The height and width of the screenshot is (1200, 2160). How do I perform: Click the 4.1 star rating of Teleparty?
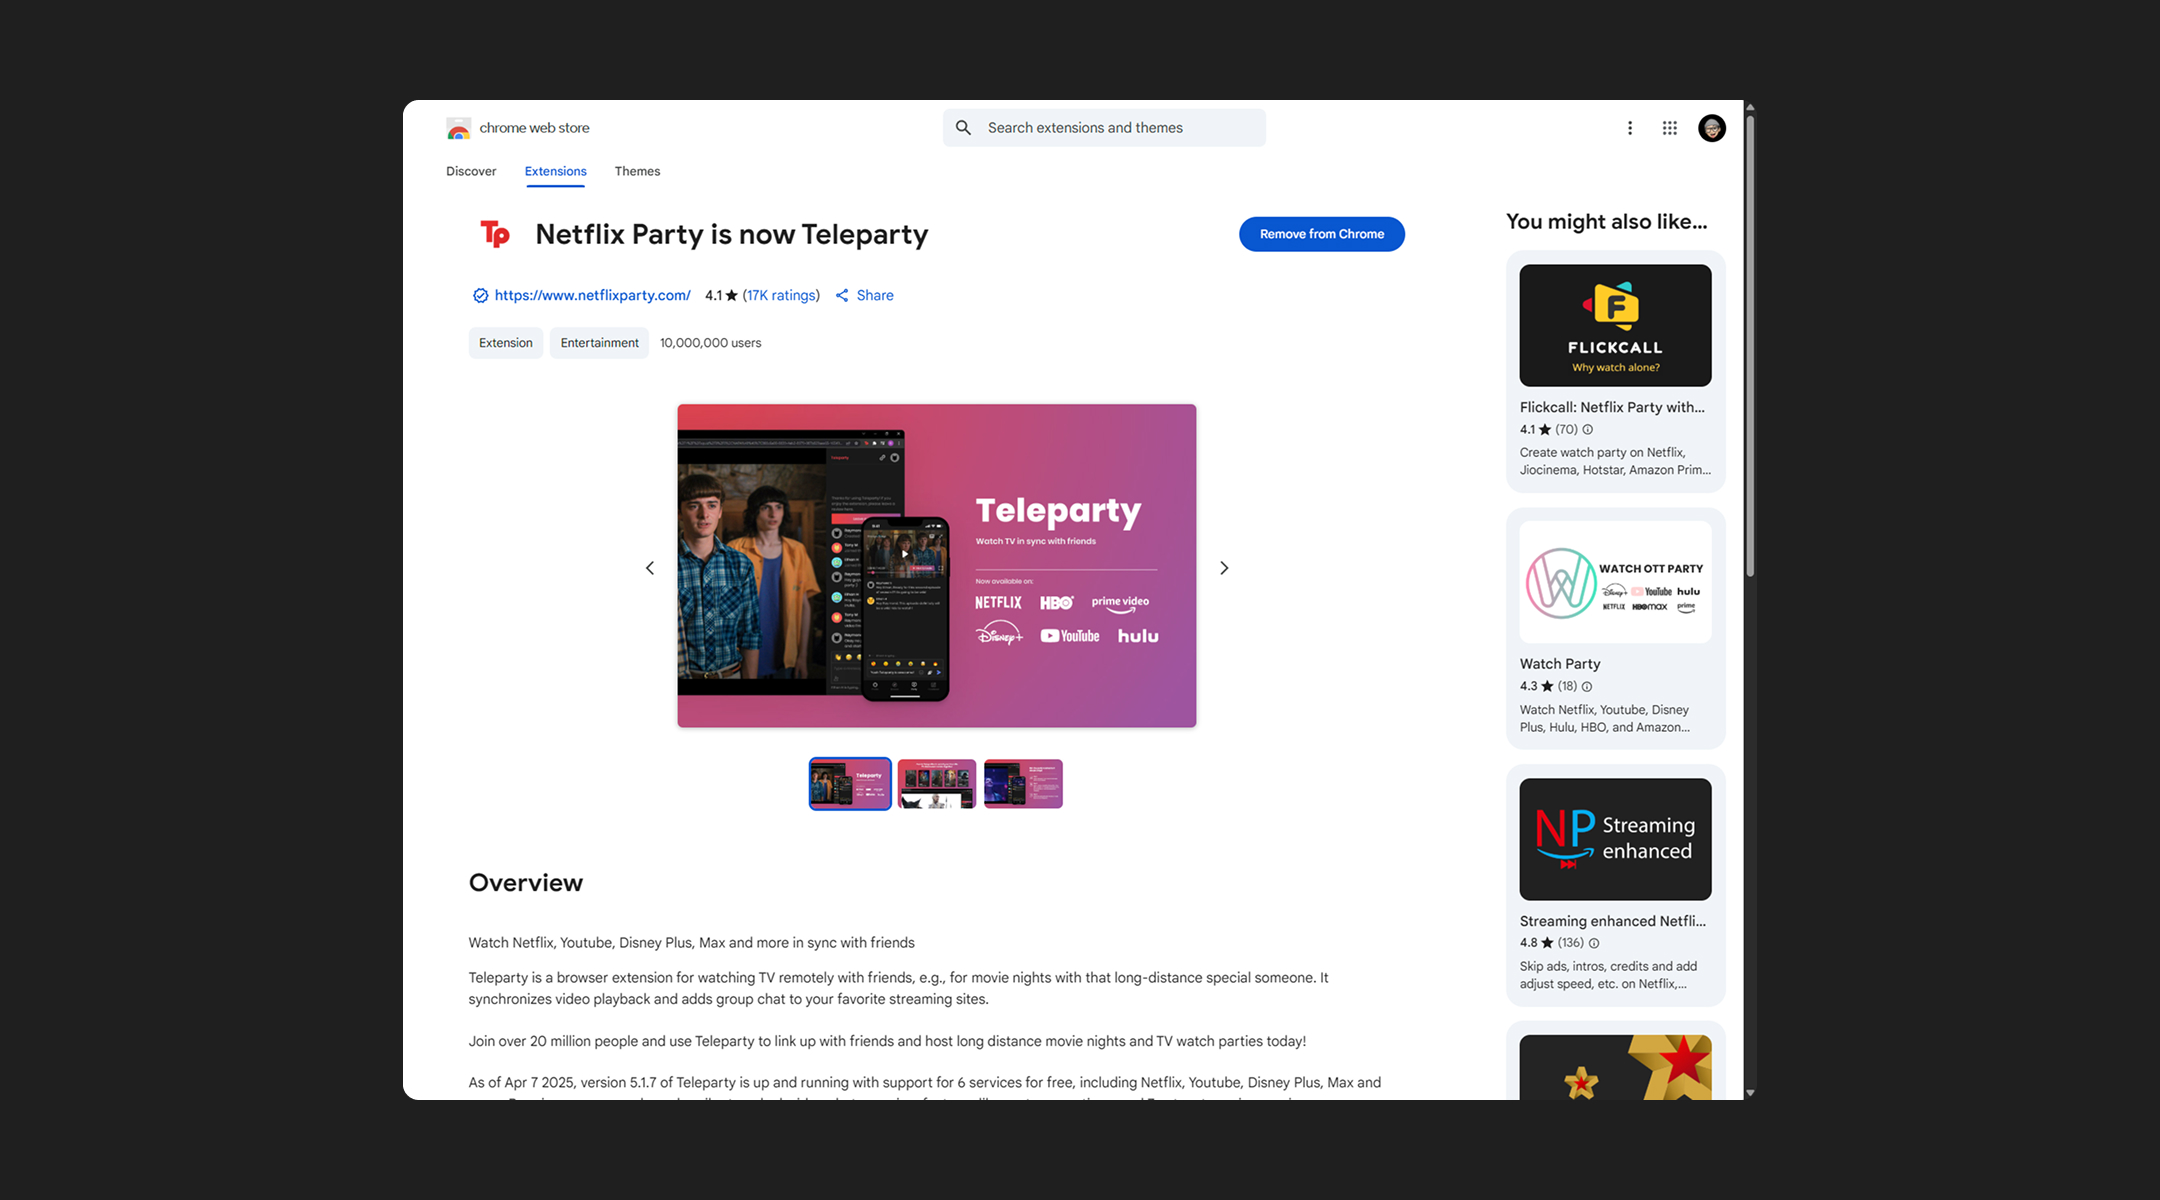coord(721,296)
